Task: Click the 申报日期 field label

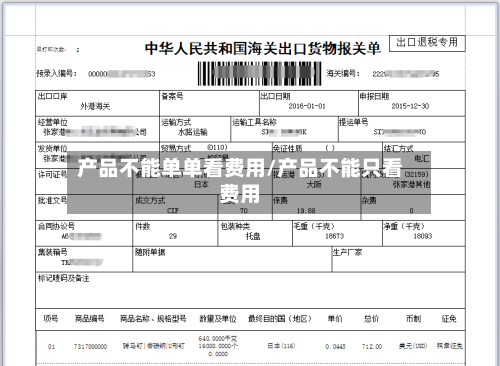Action: click(374, 97)
